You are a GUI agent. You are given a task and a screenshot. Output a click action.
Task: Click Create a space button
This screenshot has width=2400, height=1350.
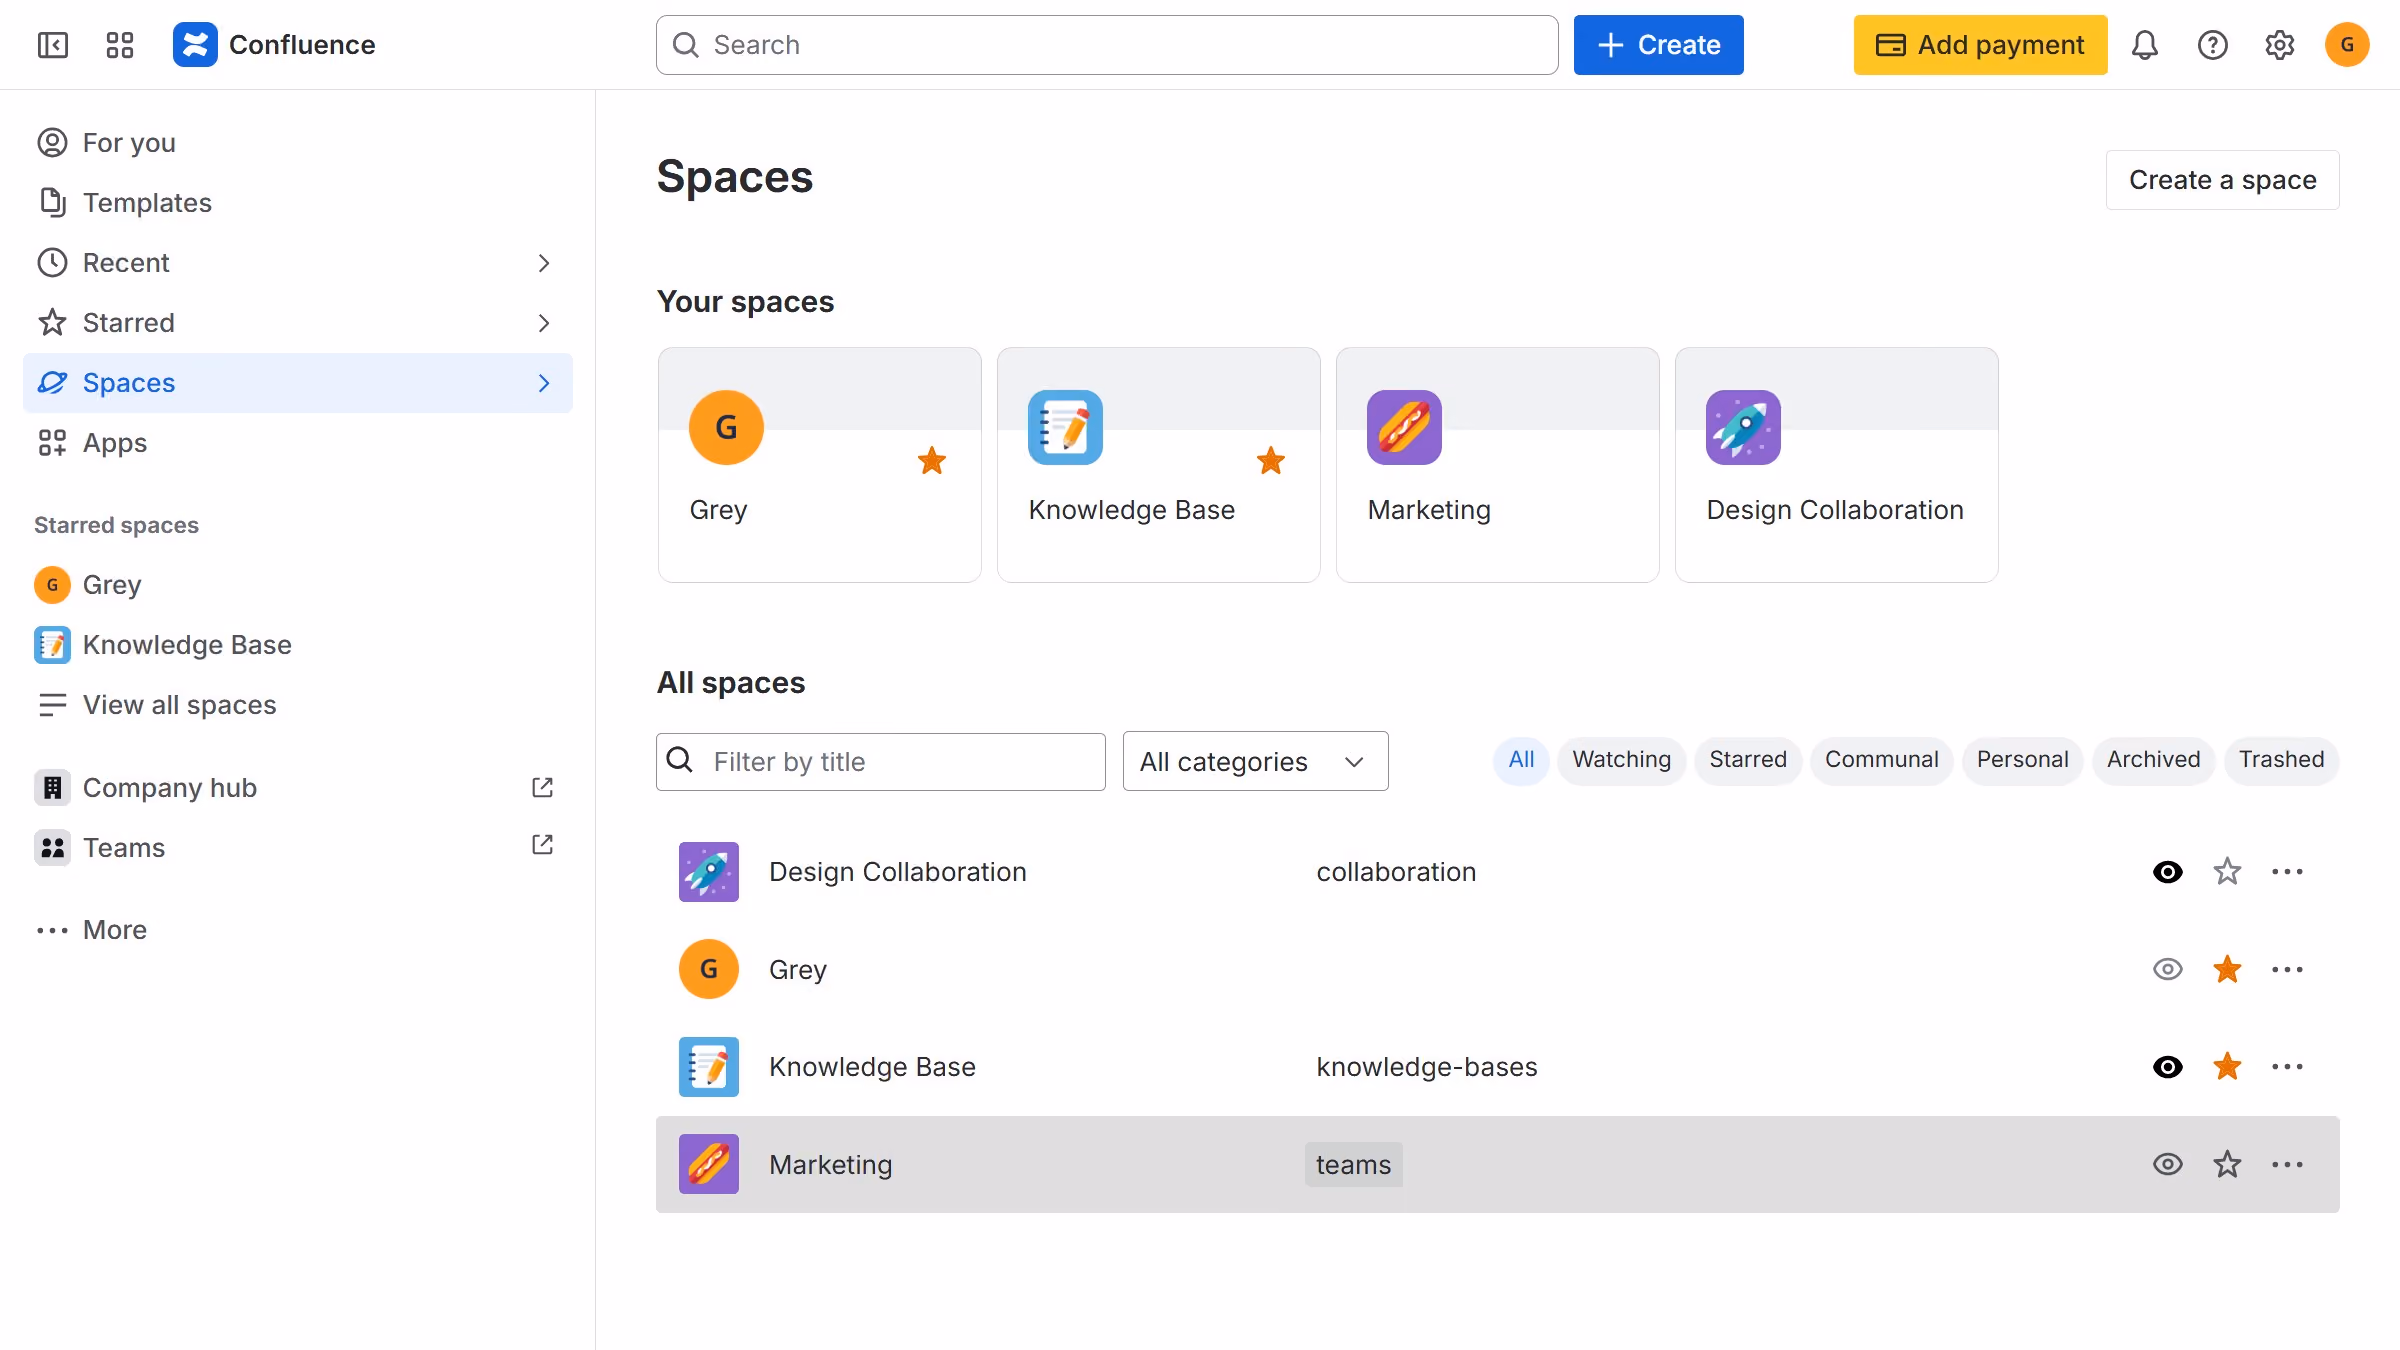pyautogui.click(x=2222, y=180)
